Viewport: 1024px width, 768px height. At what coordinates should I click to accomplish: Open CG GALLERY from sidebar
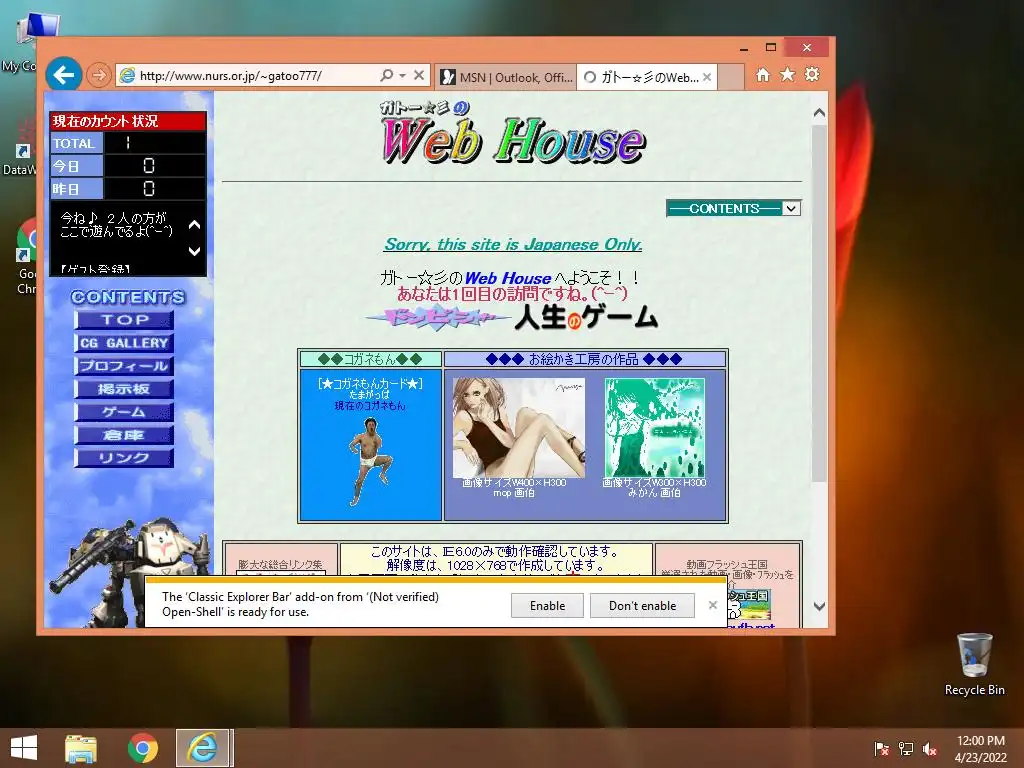(x=124, y=343)
